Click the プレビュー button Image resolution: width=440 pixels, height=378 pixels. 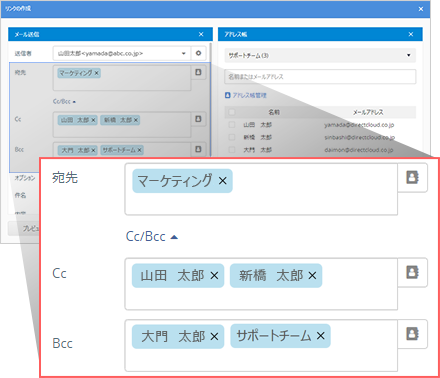pyautogui.click(x=24, y=228)
